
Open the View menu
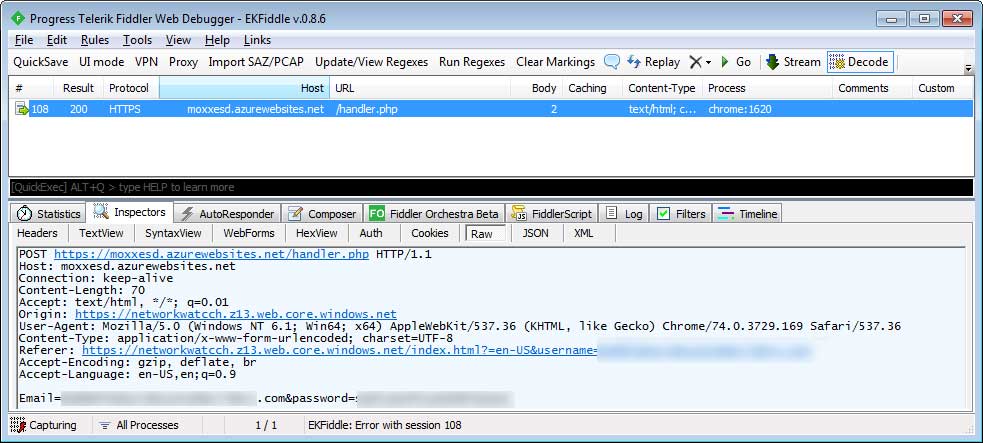(178, 40)
